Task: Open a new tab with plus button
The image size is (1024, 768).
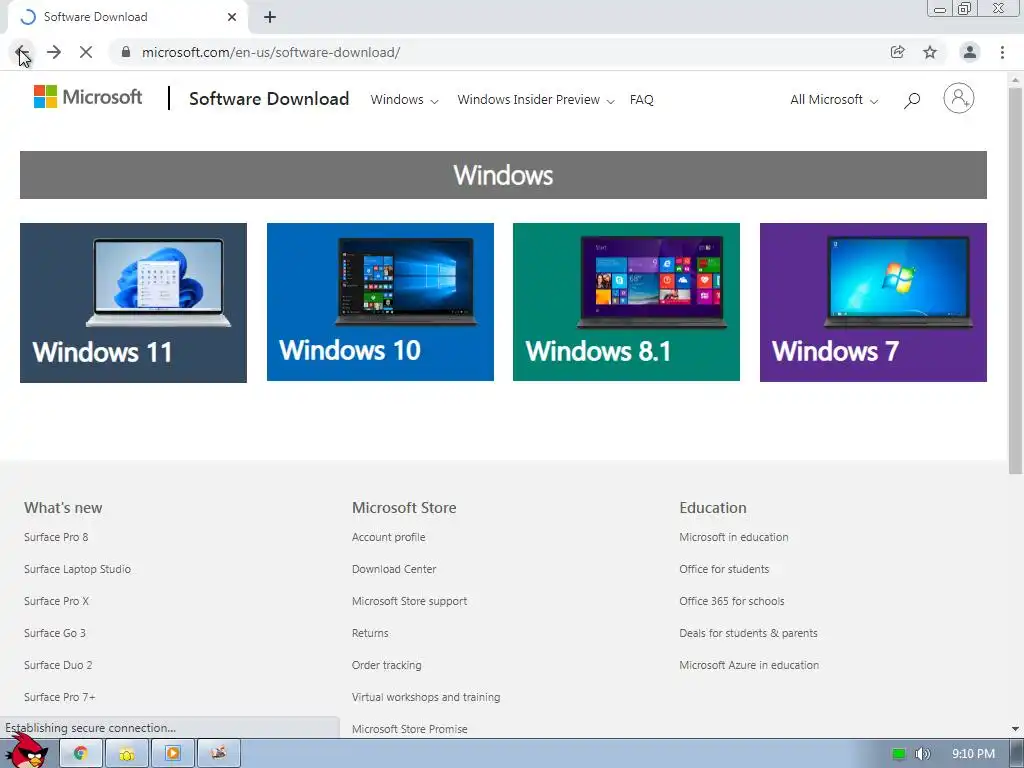Action: point(270,17)
